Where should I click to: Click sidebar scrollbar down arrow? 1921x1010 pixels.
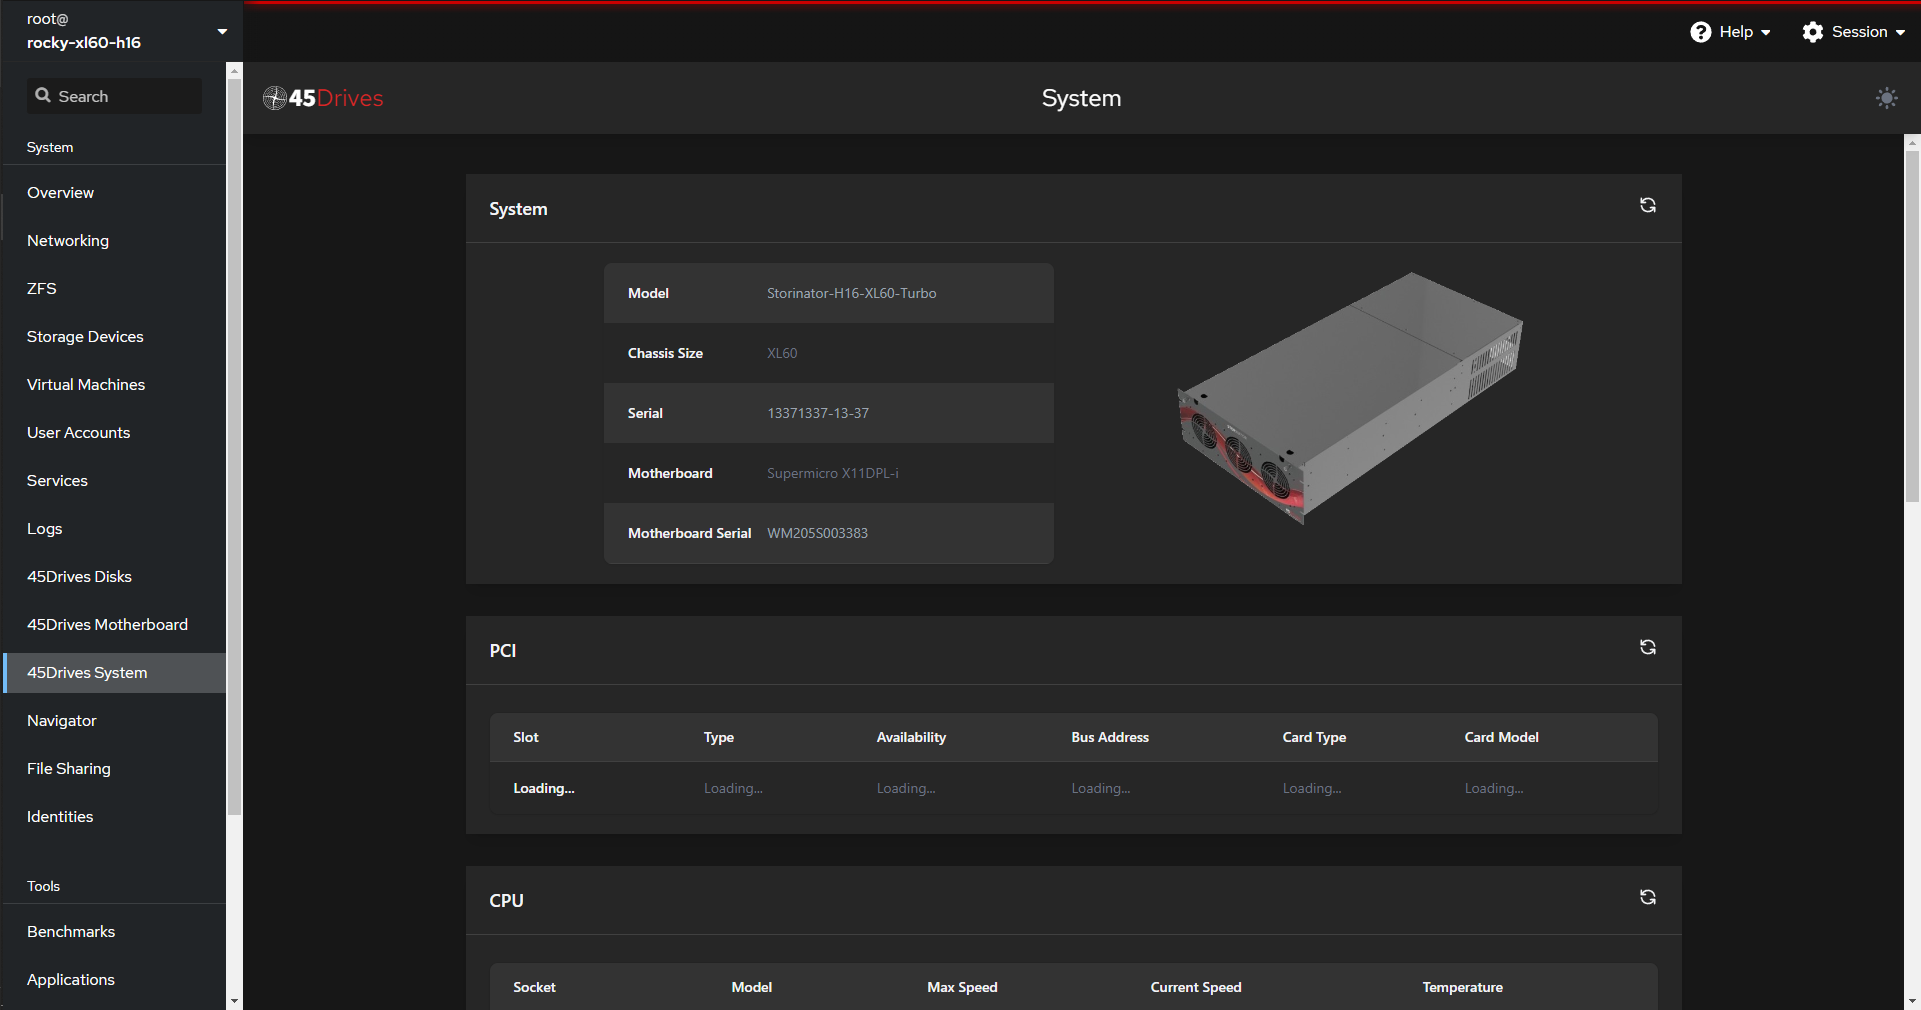coord(234,1000)
